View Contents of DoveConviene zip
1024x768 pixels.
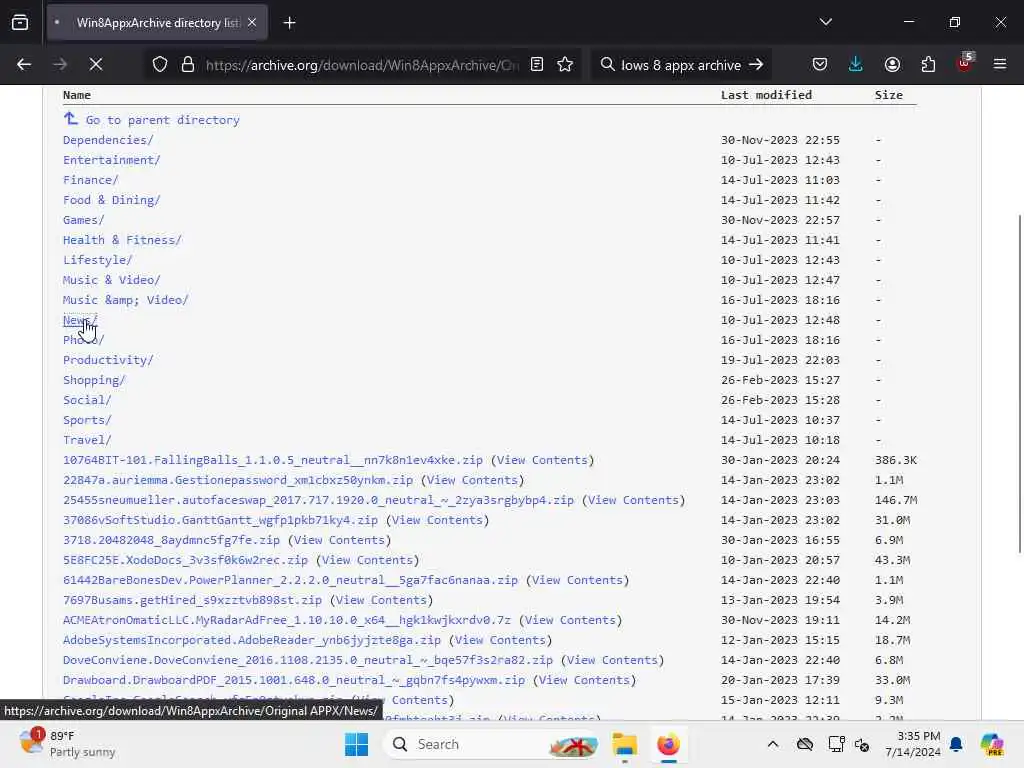(612, 660)
